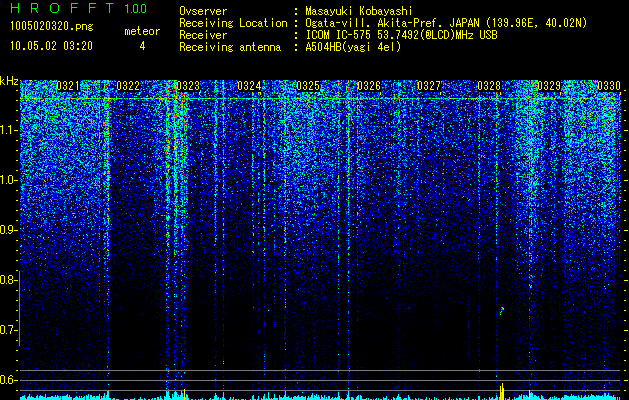This screenshot has width=629, height=400.
Task: Click the 0330 time marker
Action: 609,86
